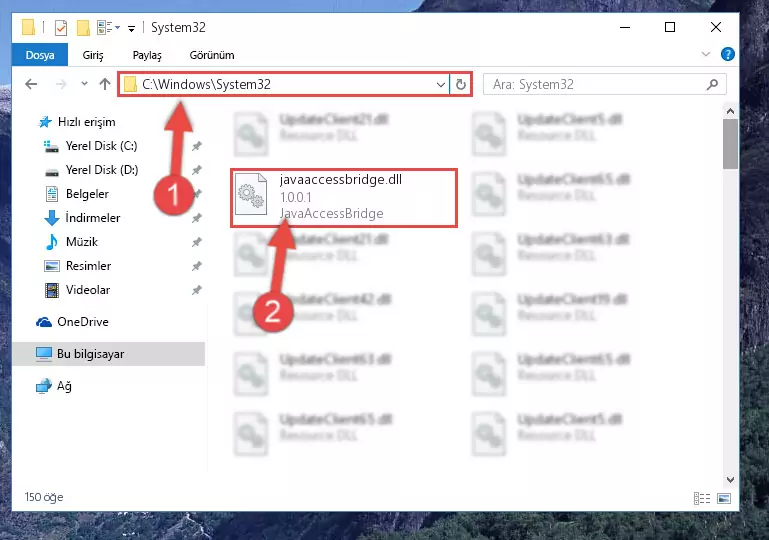The width and height of the screenshot is (769, 540).
Task: Click the pin icon beside Resimler
Action: pos(197,266)
